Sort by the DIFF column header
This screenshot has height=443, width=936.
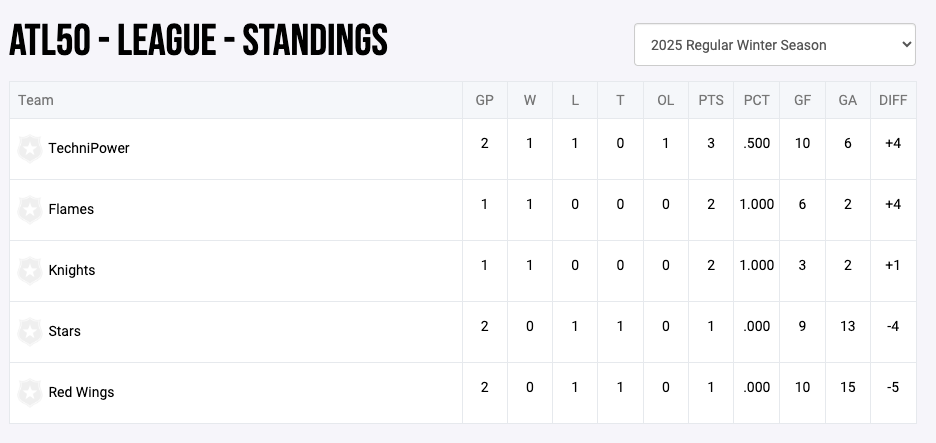[893, 100]
